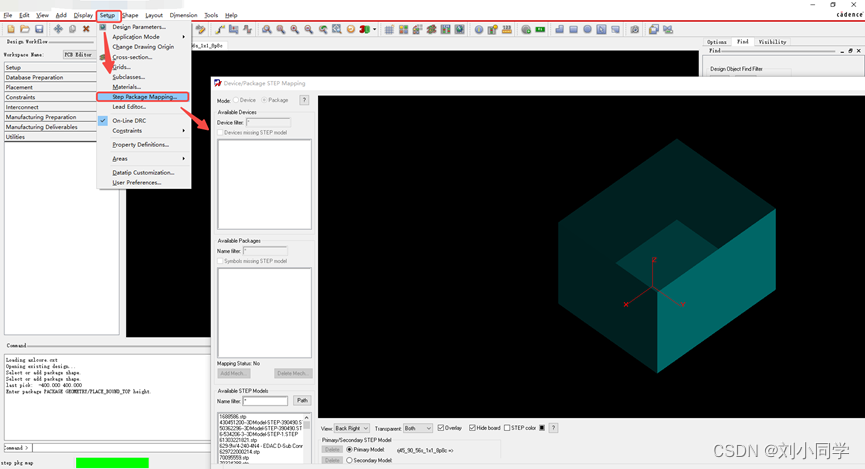
Task: Open the Transparent Both dropdown
Action: 418,428
